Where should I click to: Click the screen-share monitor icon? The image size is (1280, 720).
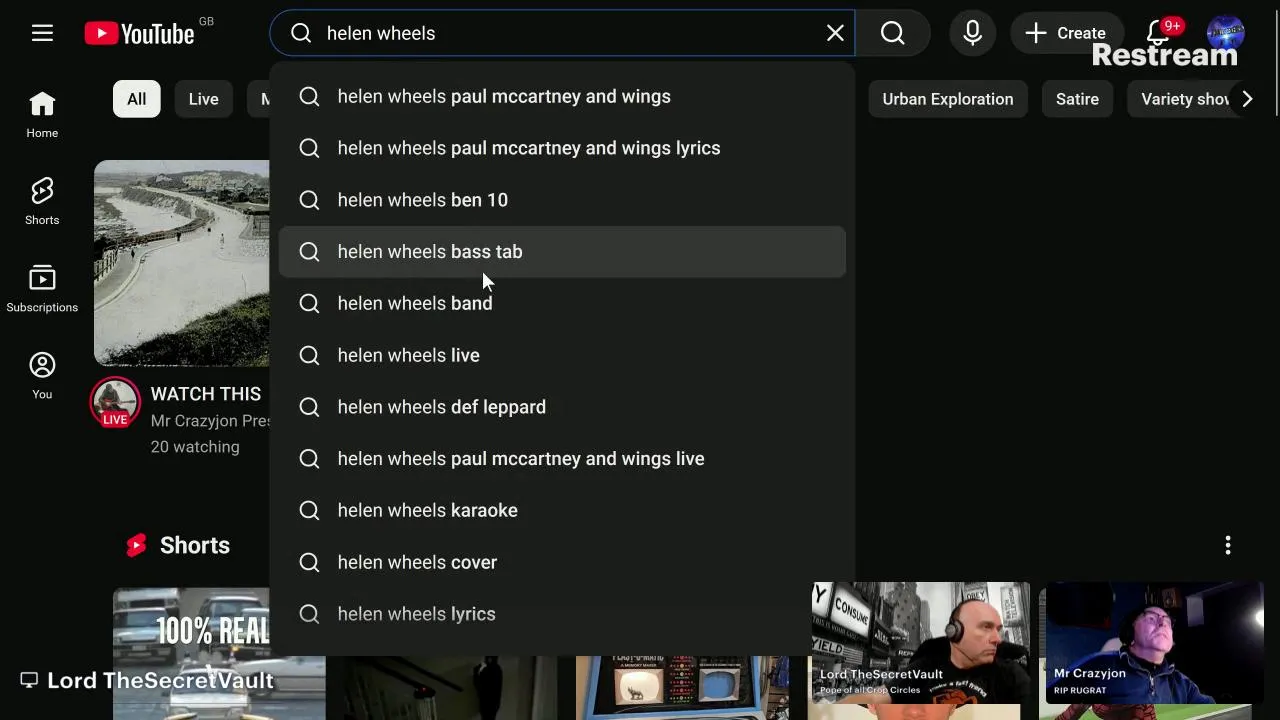[x=29, y=680]
